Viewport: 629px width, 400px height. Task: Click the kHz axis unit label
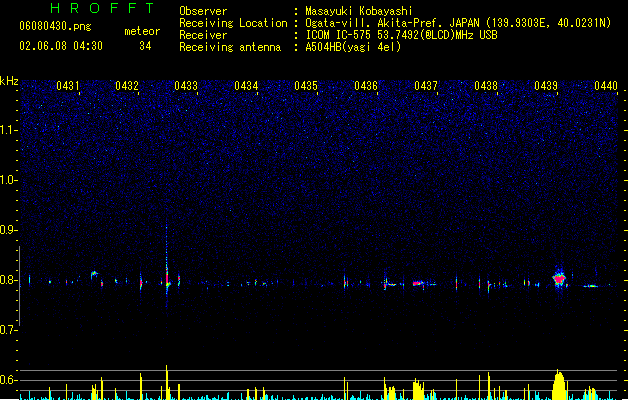coord(9,81)
